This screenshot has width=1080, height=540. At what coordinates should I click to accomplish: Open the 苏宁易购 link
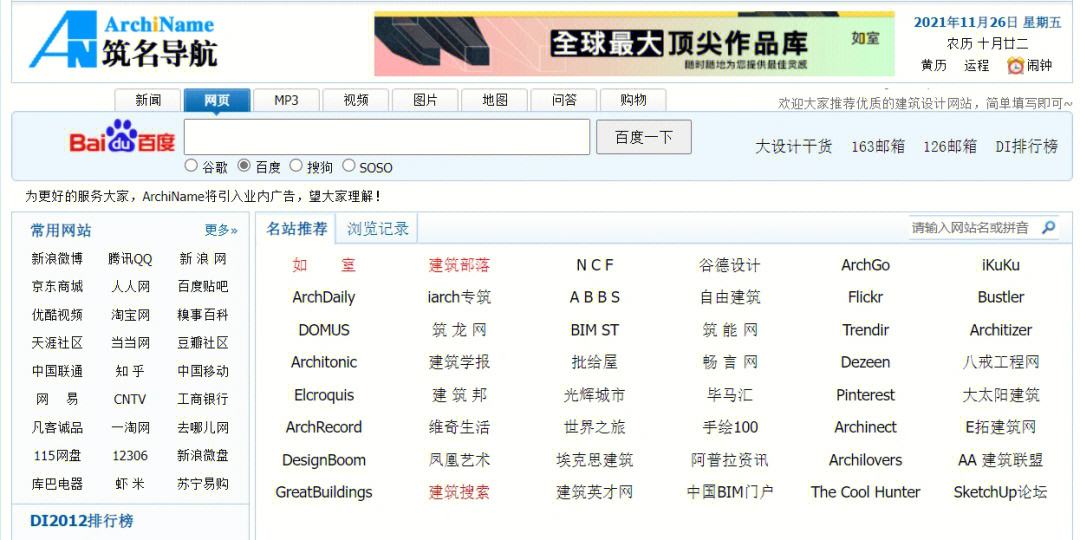[202, 484]
